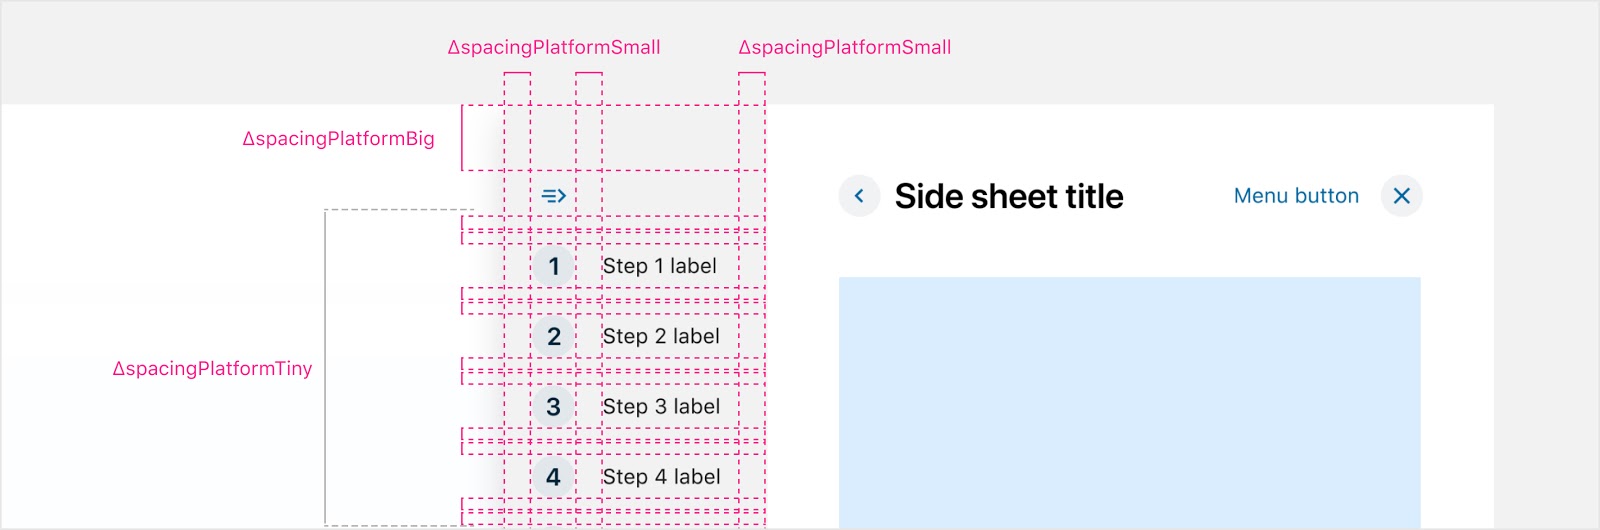Click the expand stepper arrow icon

554,196
